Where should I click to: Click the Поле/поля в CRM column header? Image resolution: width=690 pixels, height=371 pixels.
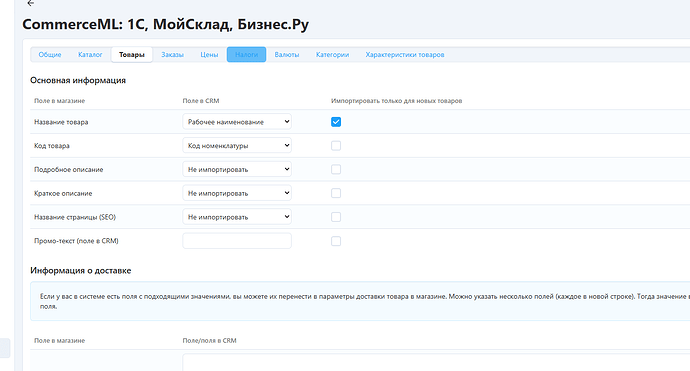coord(209,340)
